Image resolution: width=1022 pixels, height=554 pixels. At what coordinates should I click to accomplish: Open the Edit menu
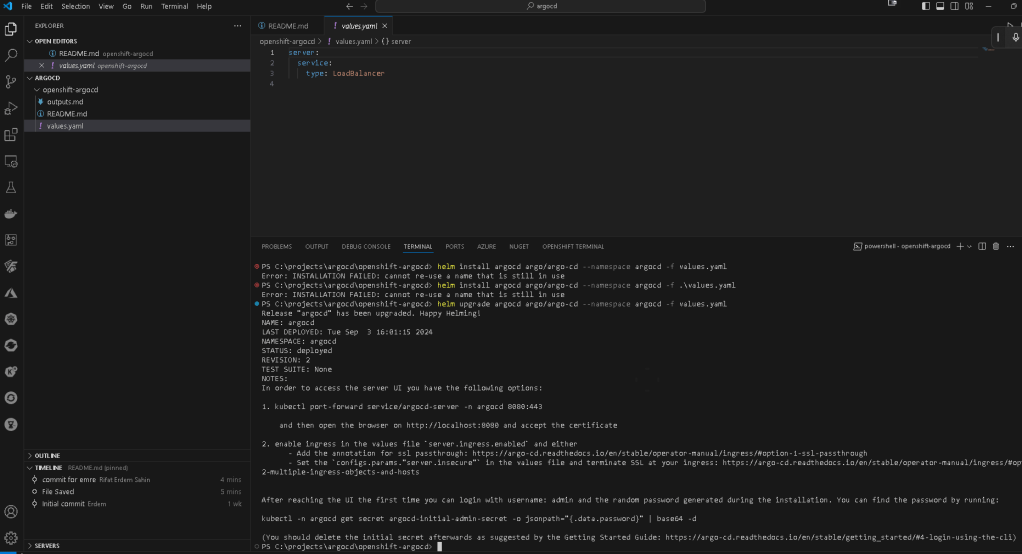point(46,7)
